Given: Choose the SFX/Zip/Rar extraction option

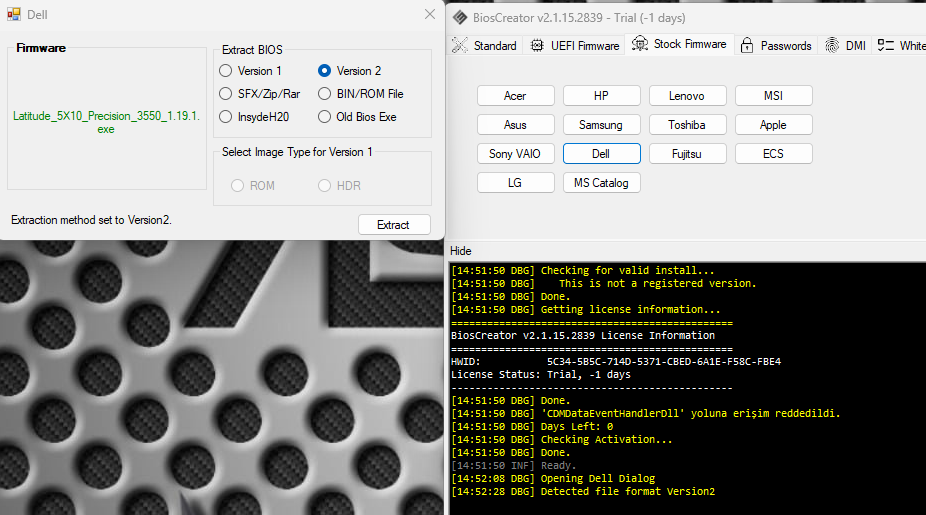Looking at the screenshot, I should [226, 94].
